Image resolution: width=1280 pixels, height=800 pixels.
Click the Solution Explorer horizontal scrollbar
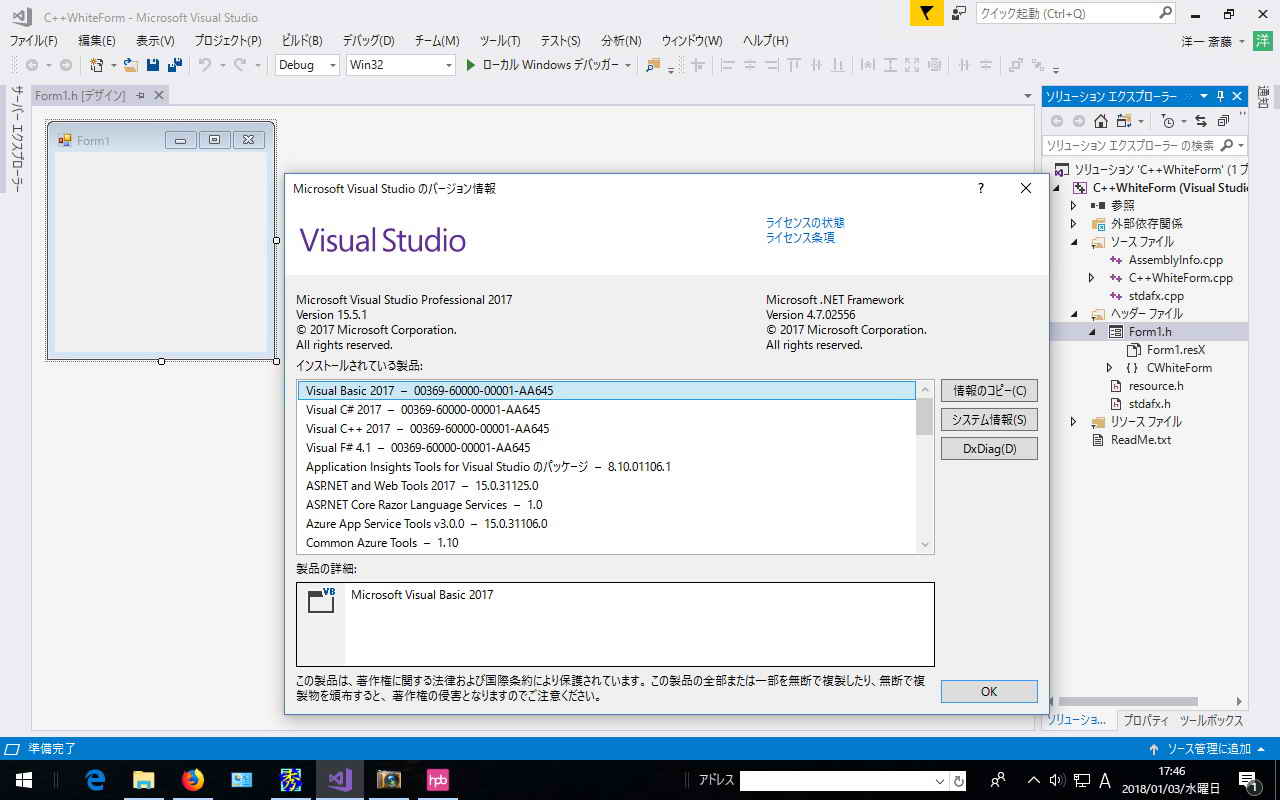[1130, 702]
